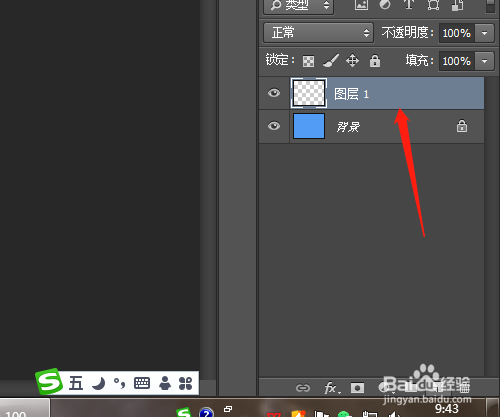Open the blend mode dropdown showing 正常

(318, 33)
